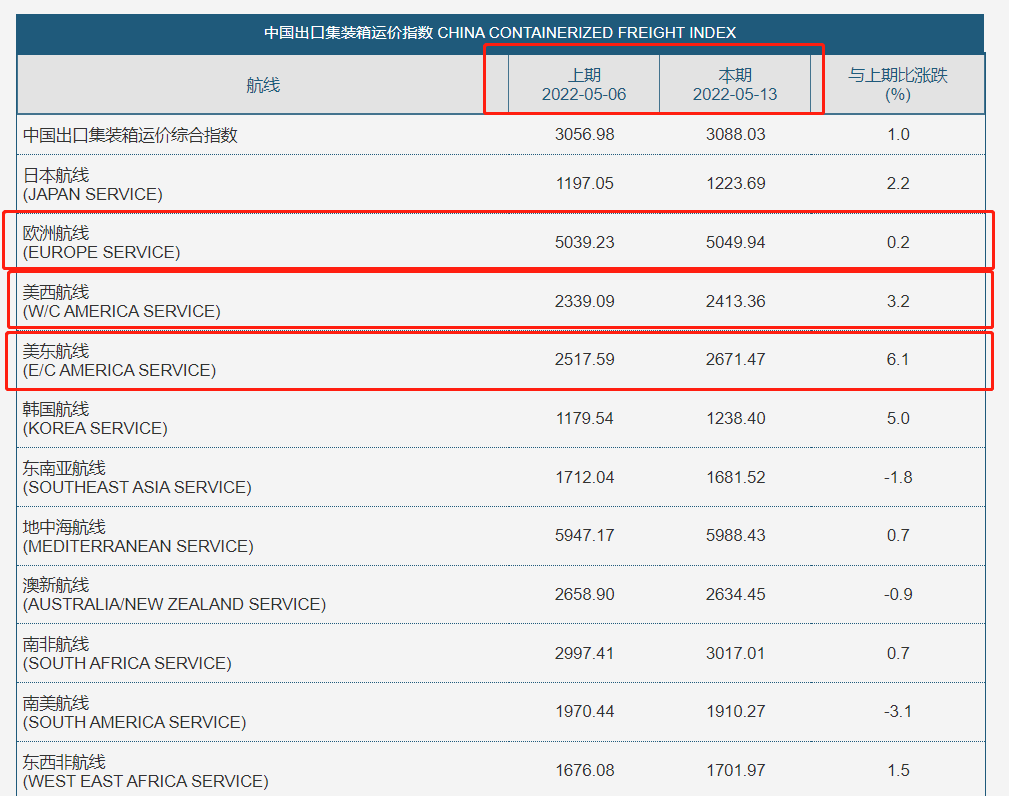
Task: Click the West East Africa value 1676.08
Action: pyautogui.click(x=584, y=770)
